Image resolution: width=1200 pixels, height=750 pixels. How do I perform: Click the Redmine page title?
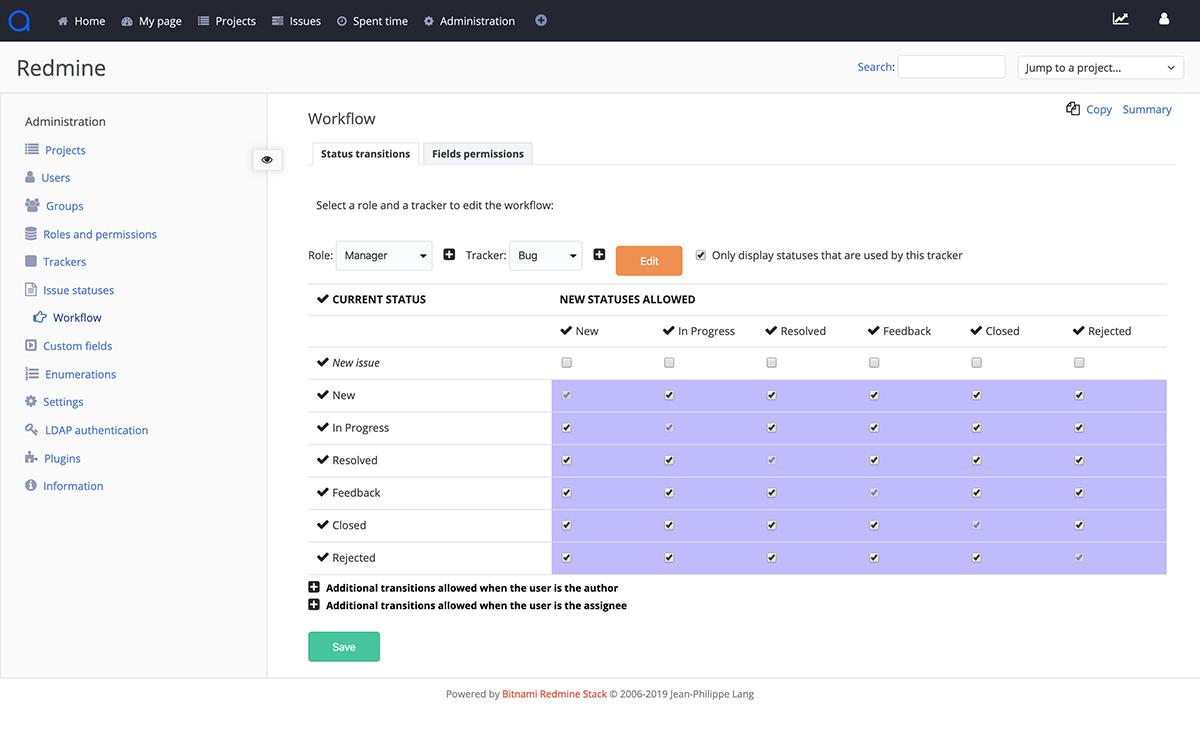pos(61,68)
